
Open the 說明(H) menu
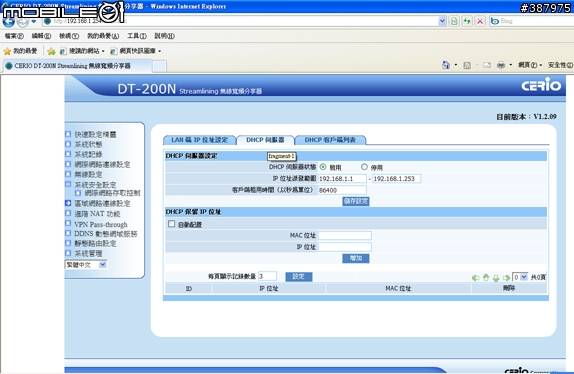[x=164, y=36]
